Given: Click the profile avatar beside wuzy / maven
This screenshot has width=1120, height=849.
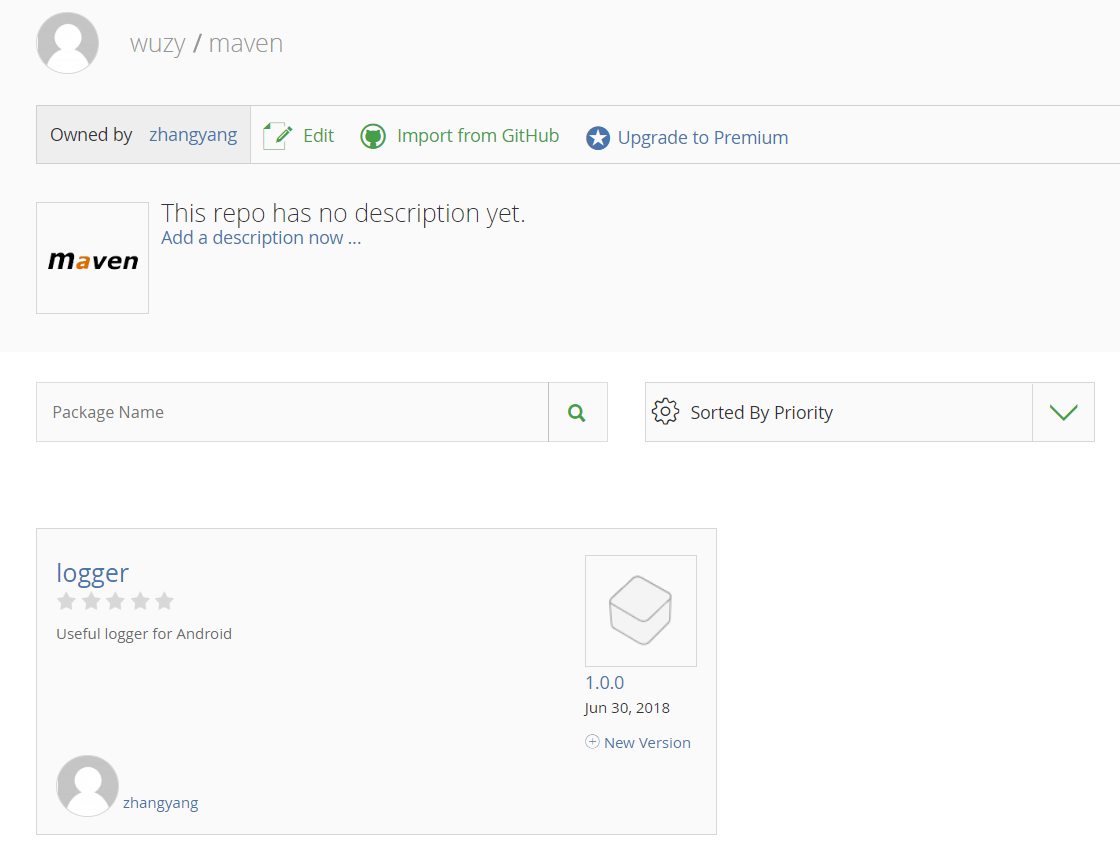Looking at the screenshot, I should coord(67,43).
